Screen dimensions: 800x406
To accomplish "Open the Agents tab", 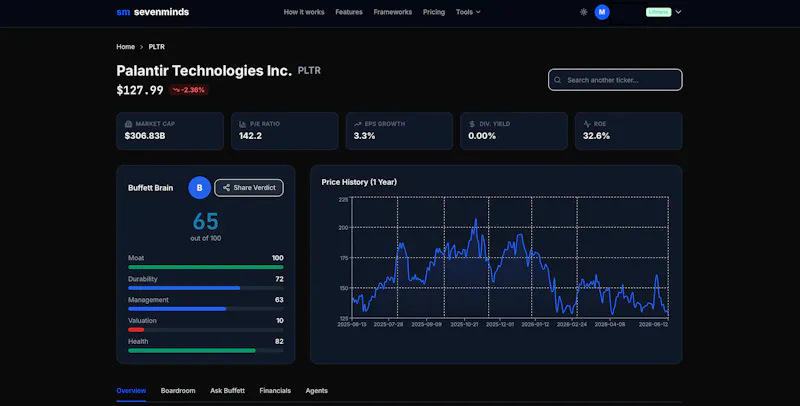I will tap(316, 391).
